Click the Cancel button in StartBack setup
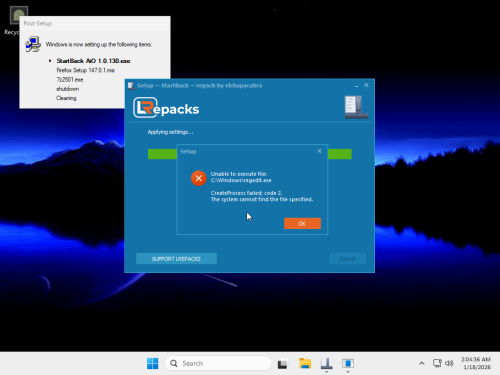500x375 pixels. tap(347, 259)
